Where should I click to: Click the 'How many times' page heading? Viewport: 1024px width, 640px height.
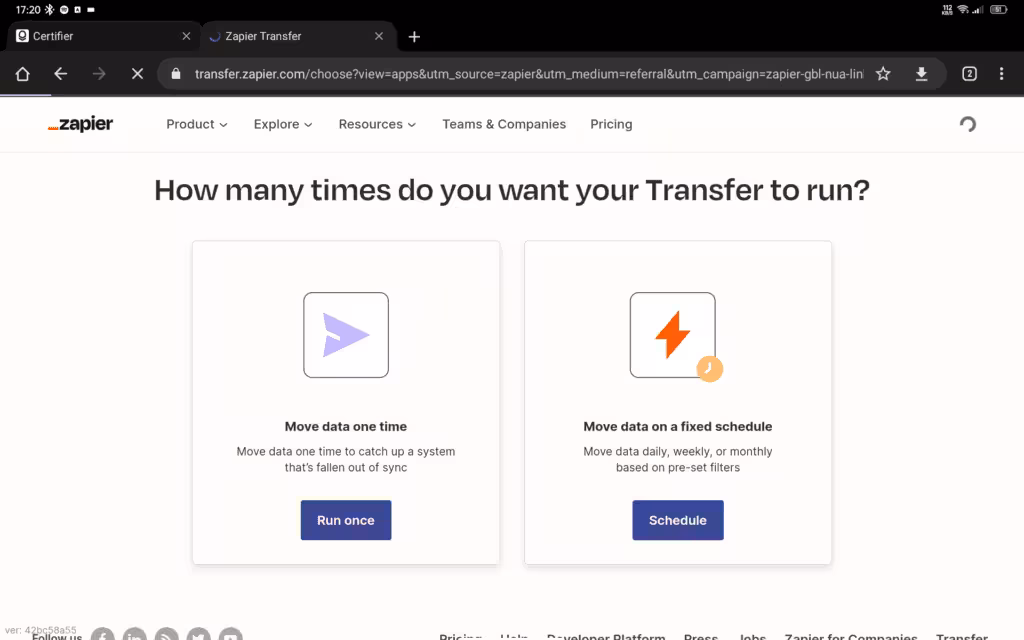(512, 191)
